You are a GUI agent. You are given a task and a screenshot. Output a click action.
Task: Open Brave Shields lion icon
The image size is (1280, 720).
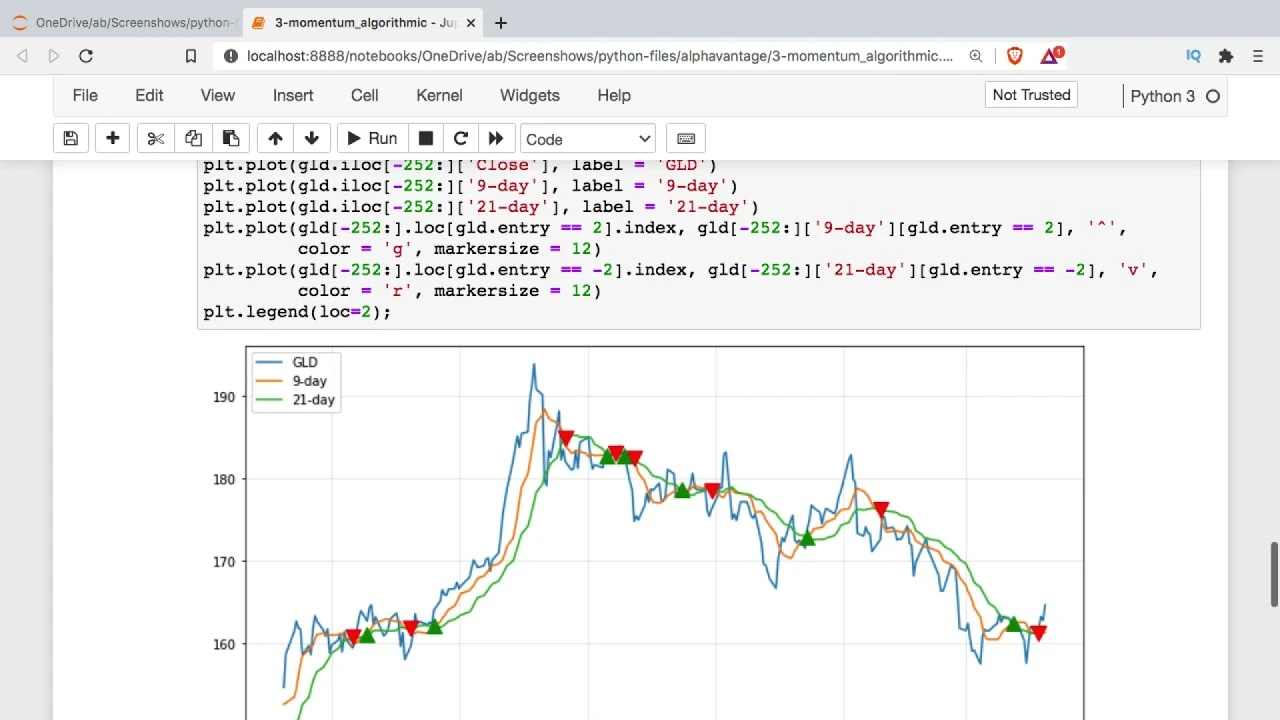click(x=1015, y=56)
